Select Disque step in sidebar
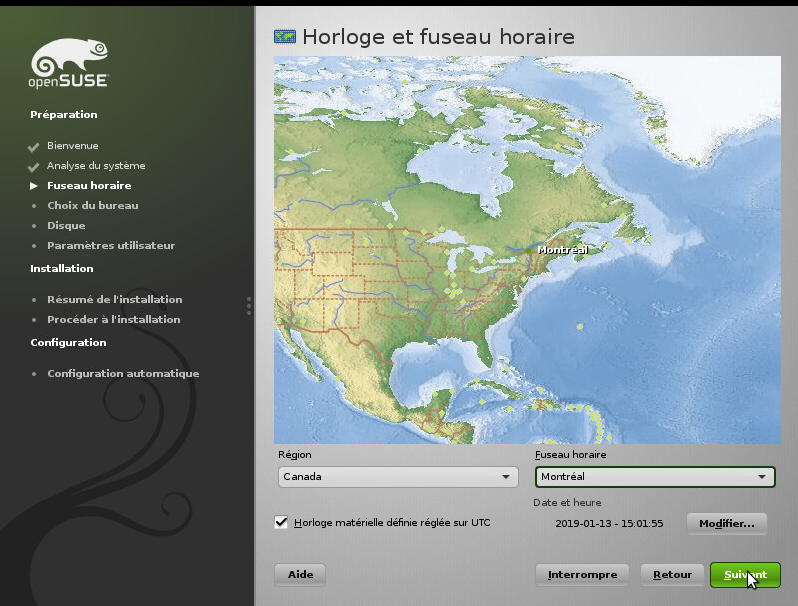The width and height of the screenshot is (798, 606). (66, 226)
